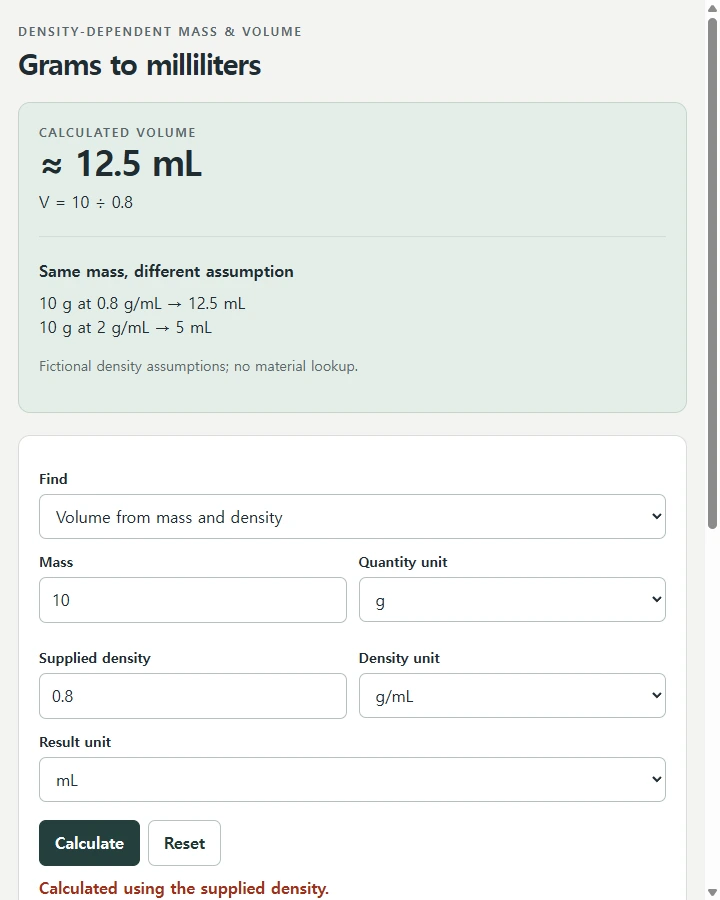
Task: Click the 10 g at 2 g/mL comparison line
Action: click(x=125, y=328)
